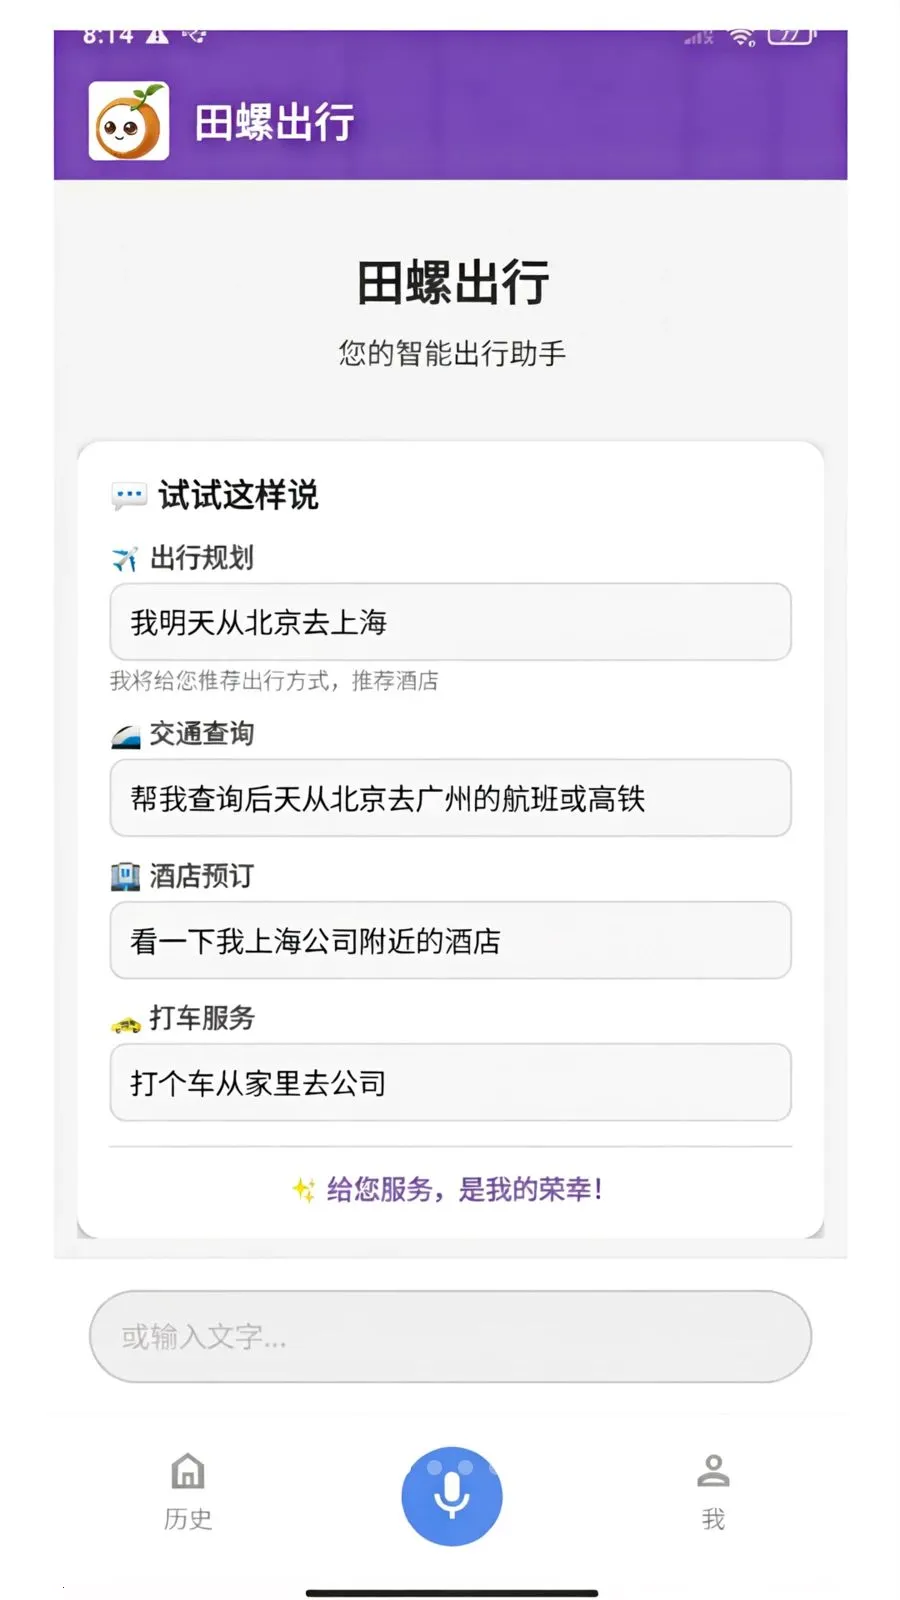Select suggestion 我明天从北京去上海
The height and width of the screenshot is (1600, 900).
450,622
